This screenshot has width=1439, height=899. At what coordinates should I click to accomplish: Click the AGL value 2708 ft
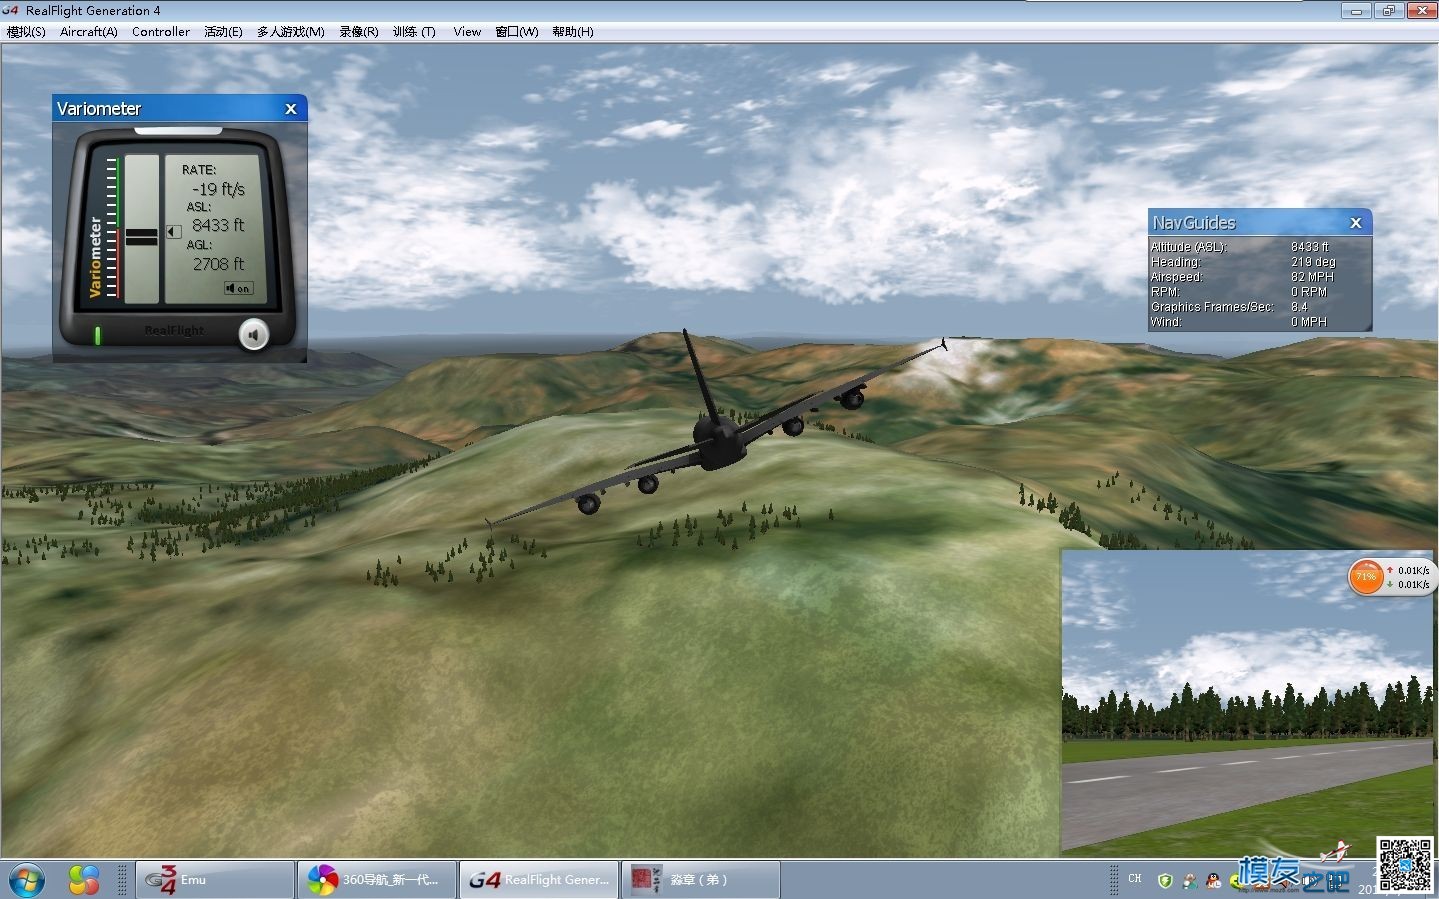[x=218, y=264]
